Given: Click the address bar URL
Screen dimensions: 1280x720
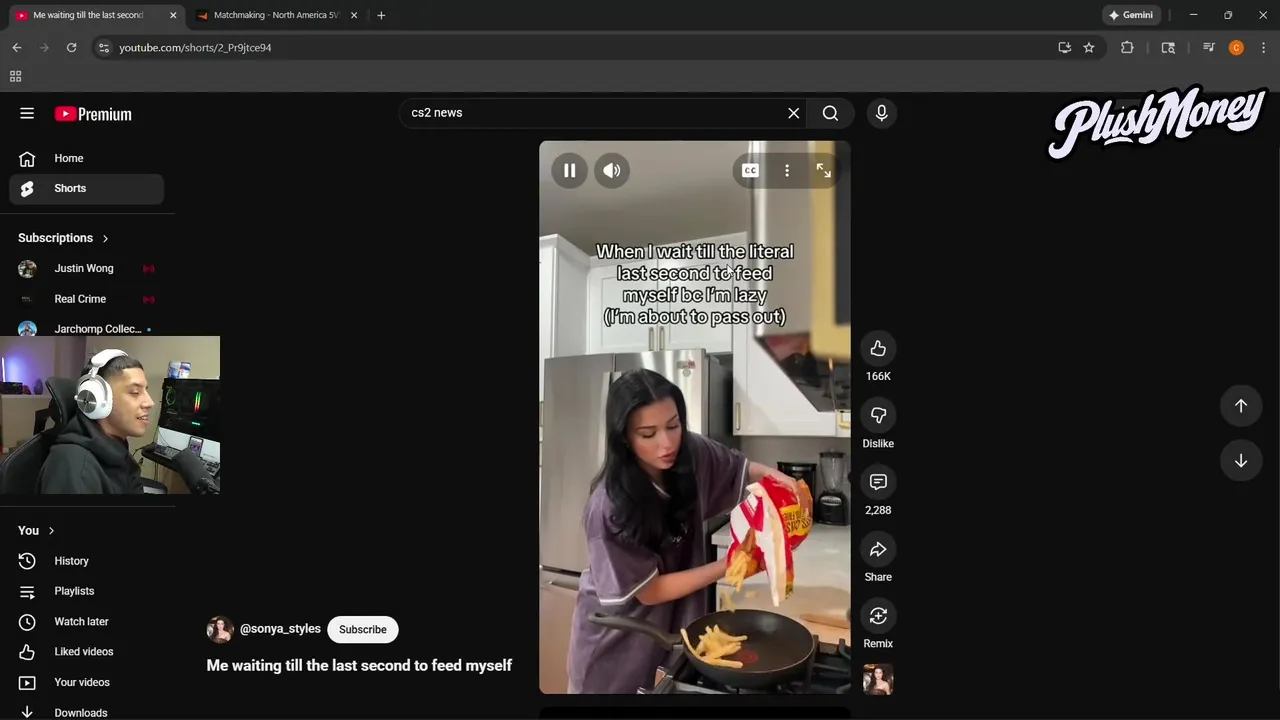Looking at the screenshot, I should click(x=195, y=47).
